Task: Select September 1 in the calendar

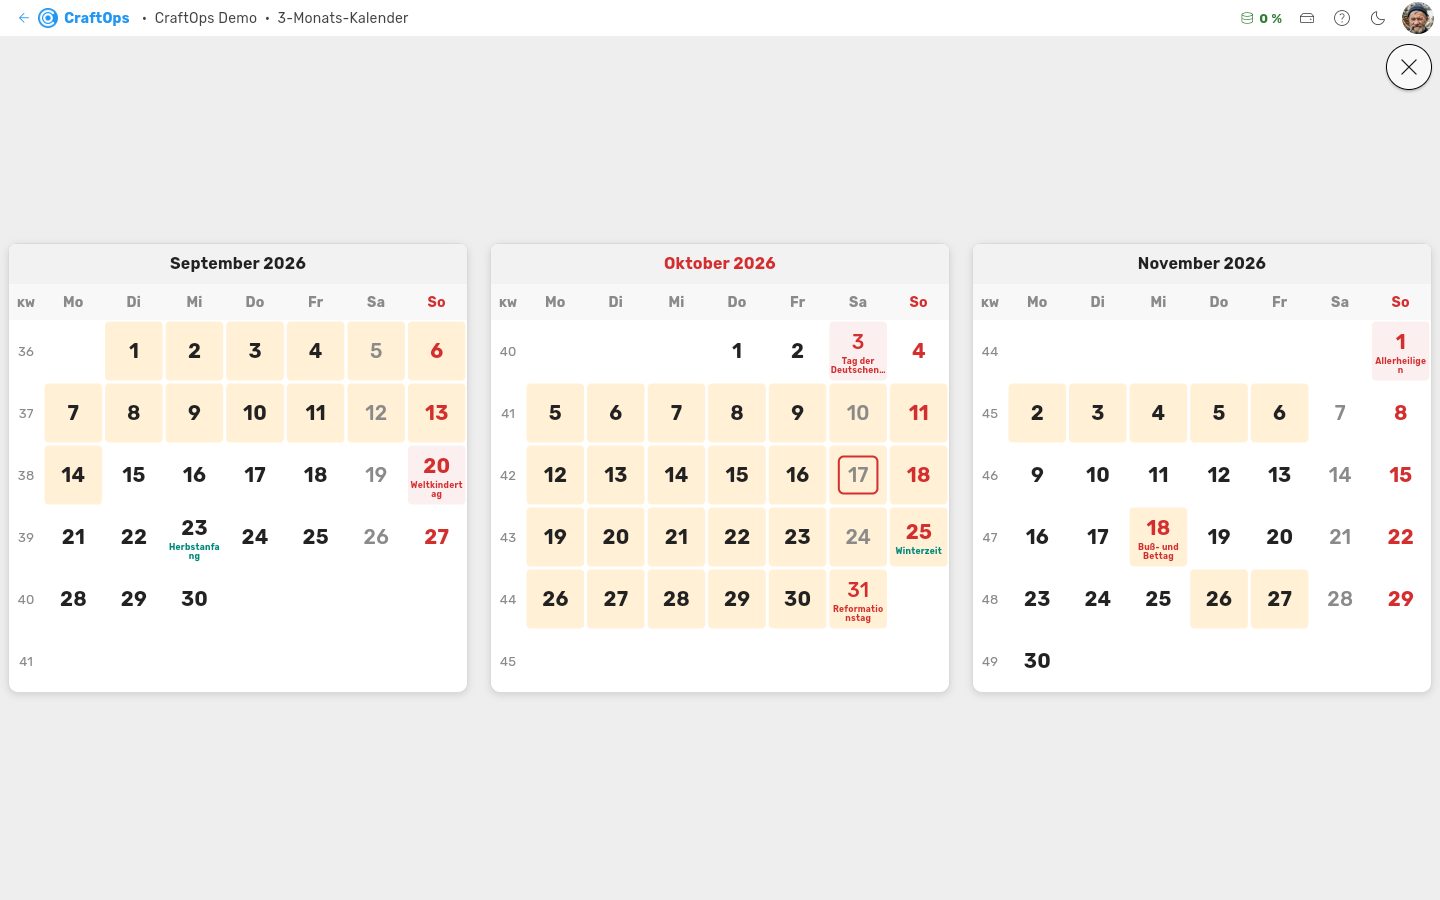Action: coord(134,351)
